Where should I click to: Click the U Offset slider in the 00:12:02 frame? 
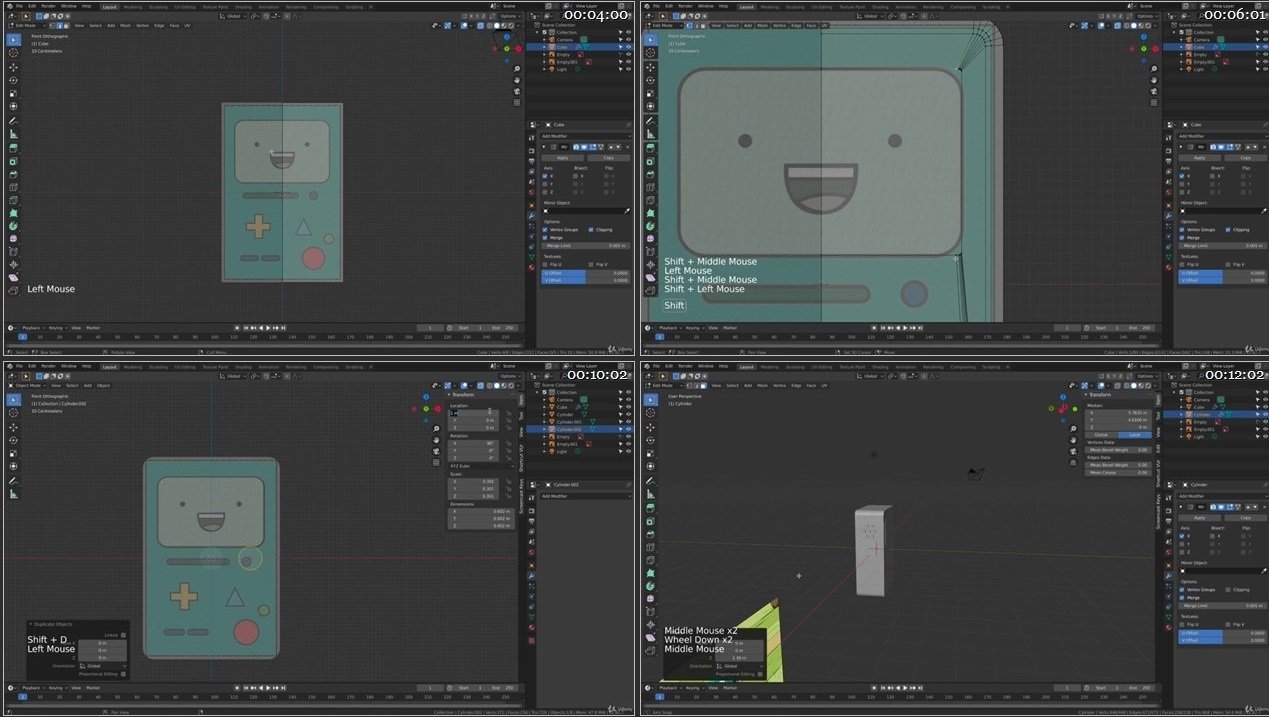1222,633
